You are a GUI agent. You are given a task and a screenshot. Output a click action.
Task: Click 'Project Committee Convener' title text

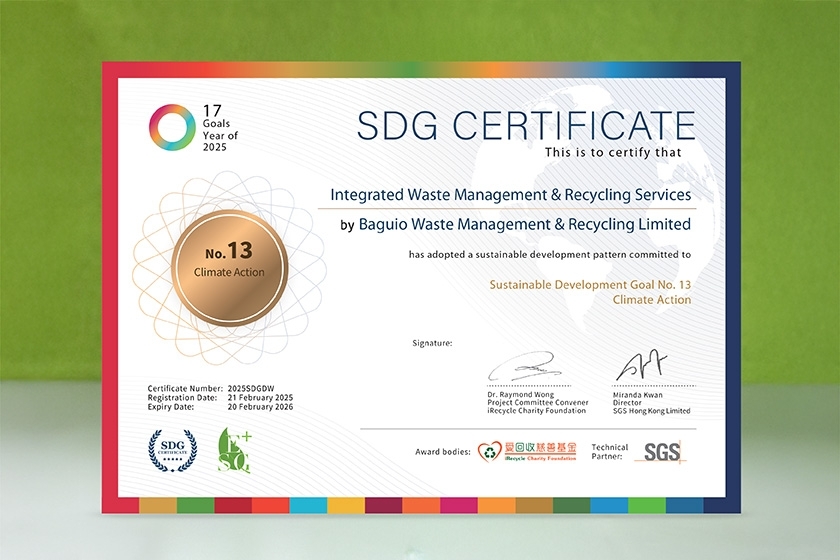coord(537,402)
